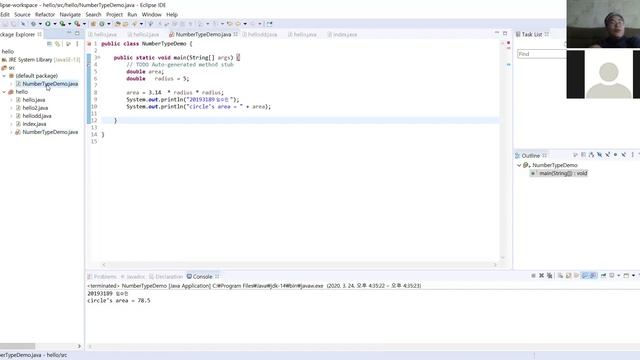The image size is (640, 360).
Task: Click editor line 8 area calculation code
Action: [175, 93]
